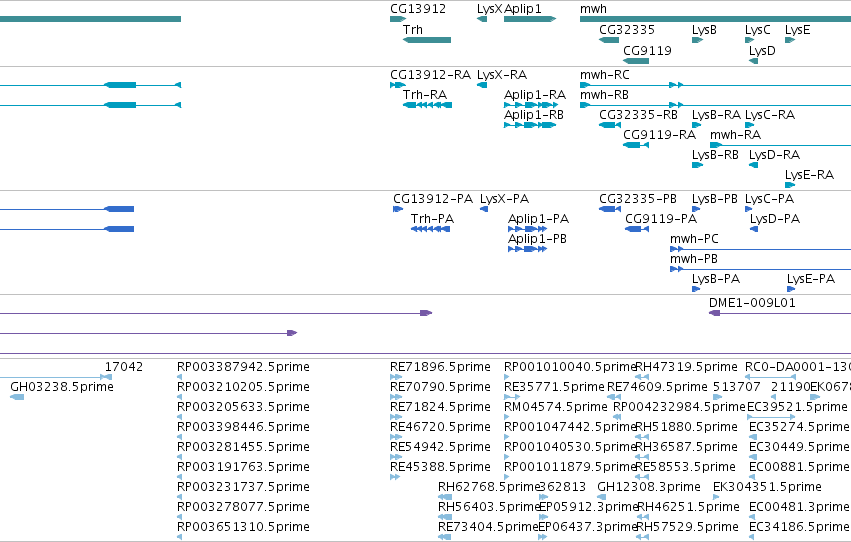The width and height of the screenshot is (851, 542).
Task: Click protein LysE-PA
Action: pyautogui.click(x=811, y=279)
